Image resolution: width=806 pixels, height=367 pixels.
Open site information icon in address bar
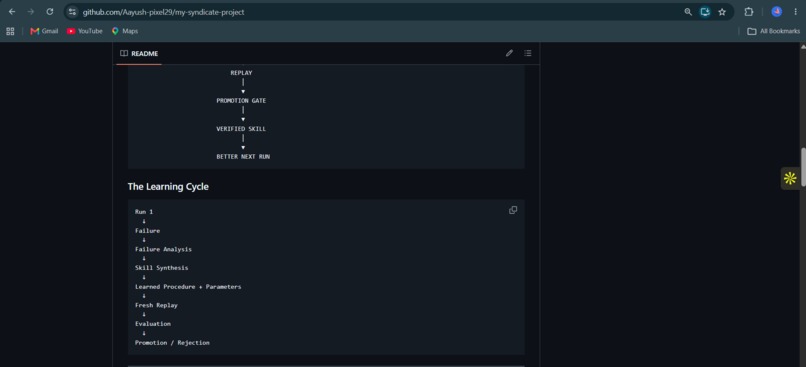[72, 12]
